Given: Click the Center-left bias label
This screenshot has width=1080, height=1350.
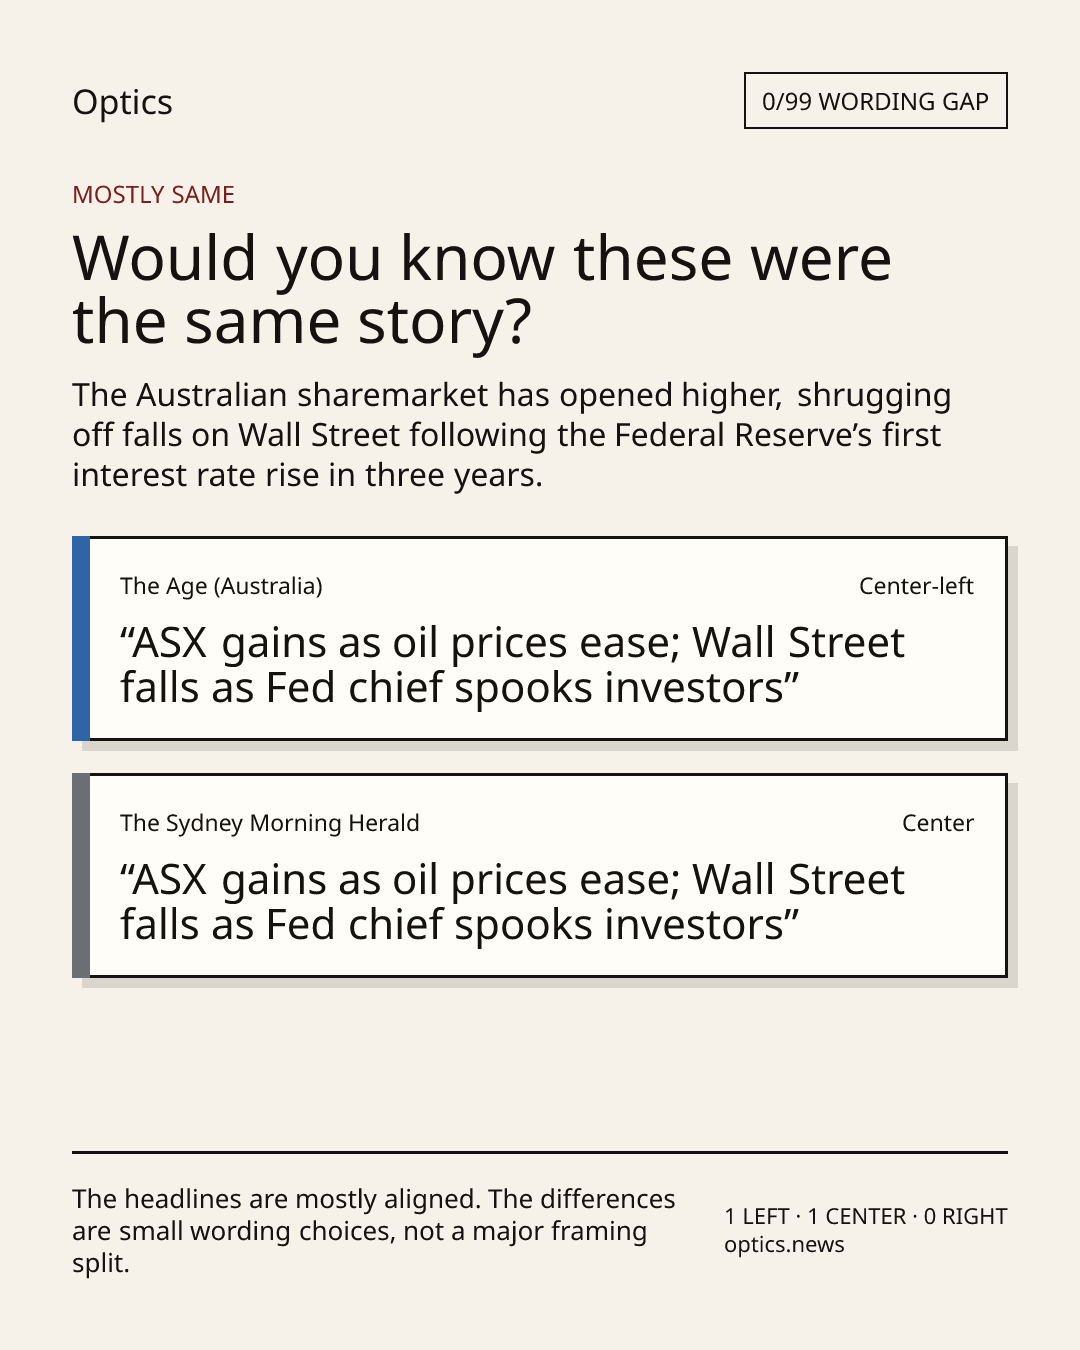Looking at the screenshot, I should coord(916,586).
